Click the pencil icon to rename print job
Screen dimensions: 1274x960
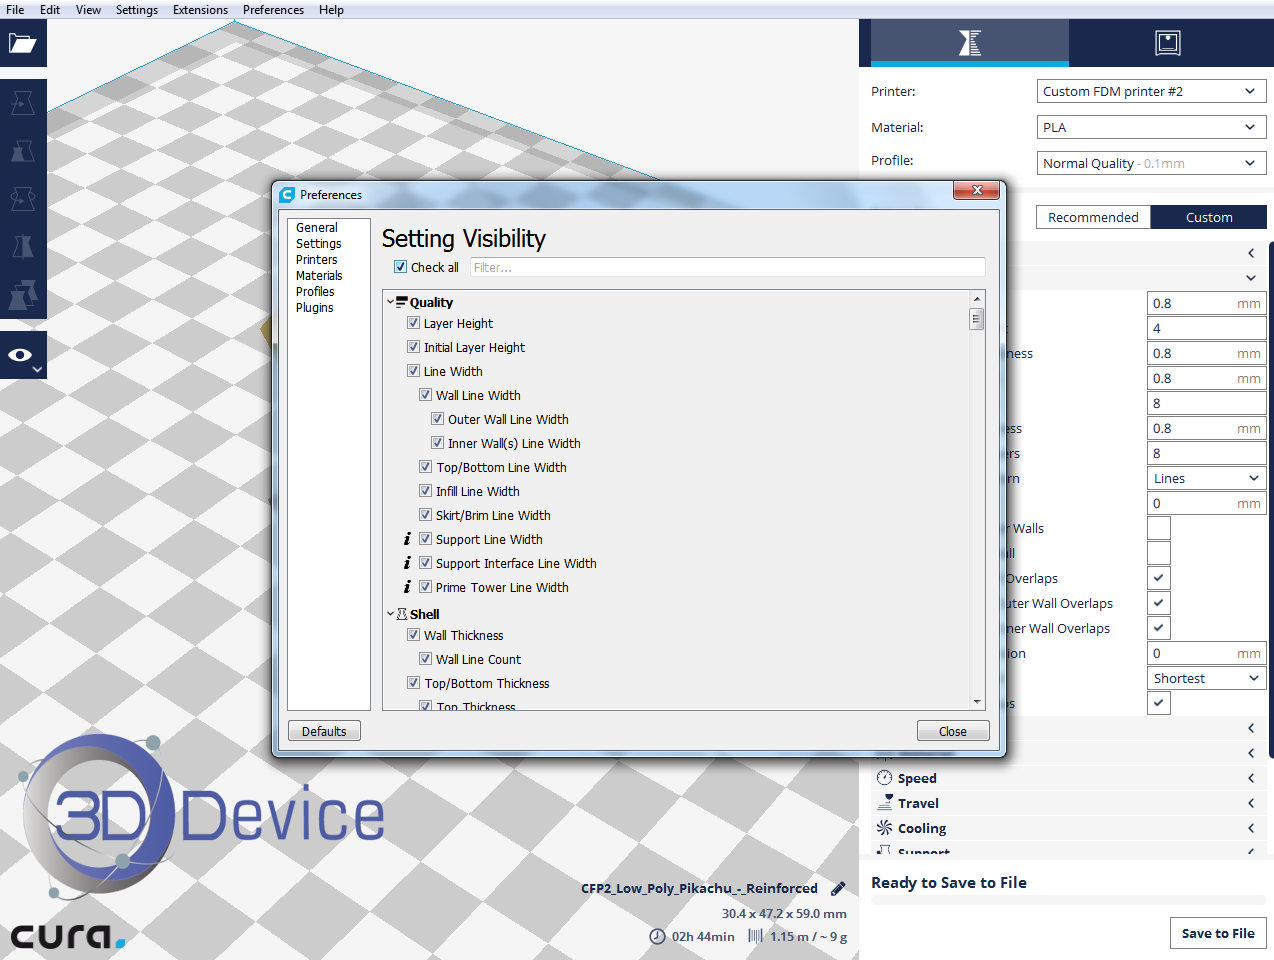[838, 888]
